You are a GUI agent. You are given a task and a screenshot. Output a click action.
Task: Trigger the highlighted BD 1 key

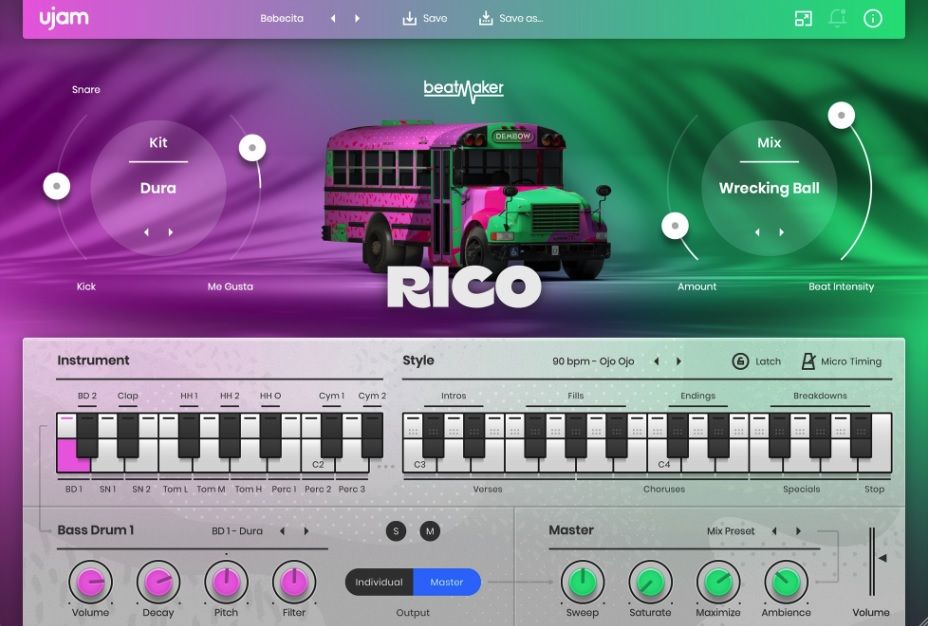70,456
